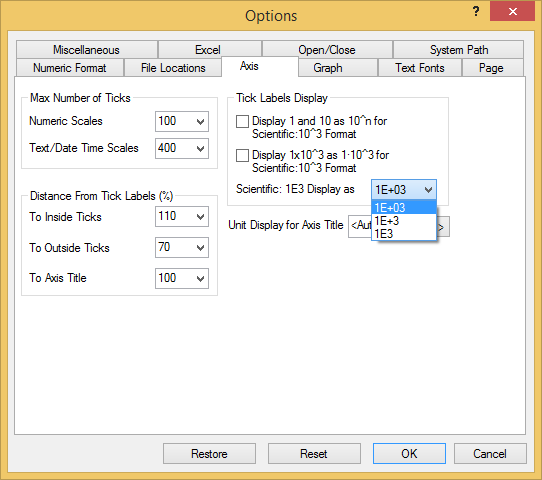Switch to the Miscellaneous tab
Image resolution: width=542 pixels, height=480 pixels.
[x=86, y=50]
